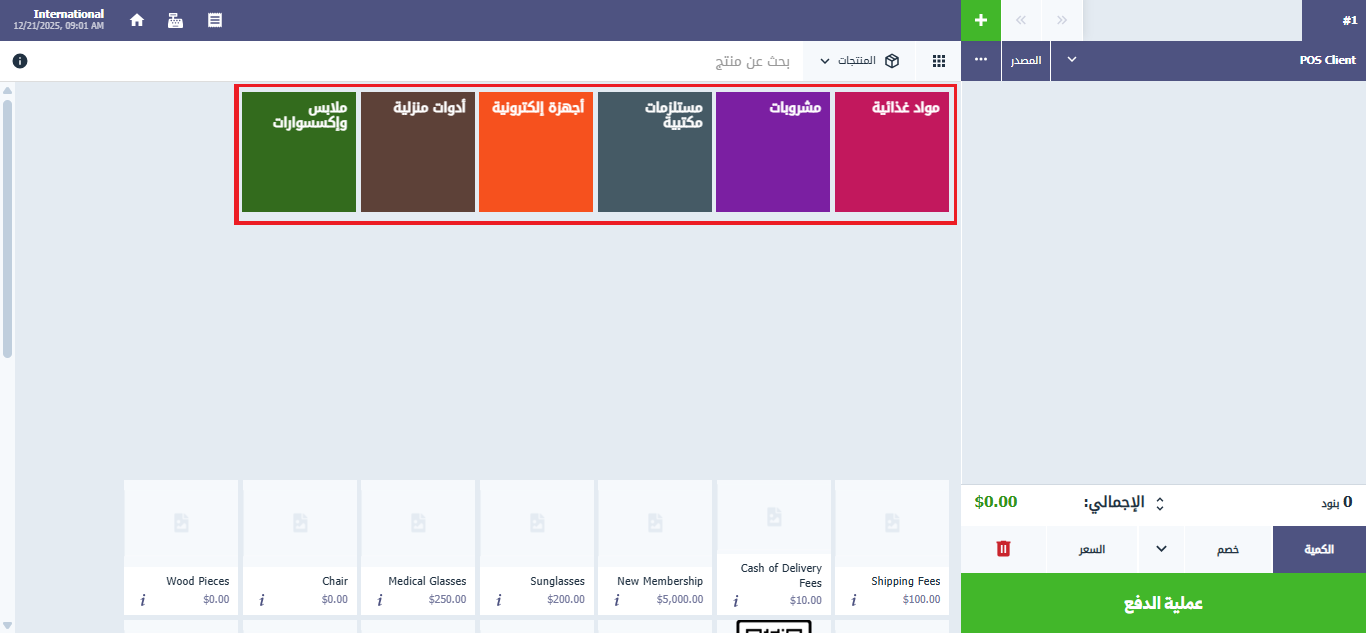The width and height of the screenshot is (1366, 633).
Task: Click the red trash delete icon
Action: pos(1004,549)
